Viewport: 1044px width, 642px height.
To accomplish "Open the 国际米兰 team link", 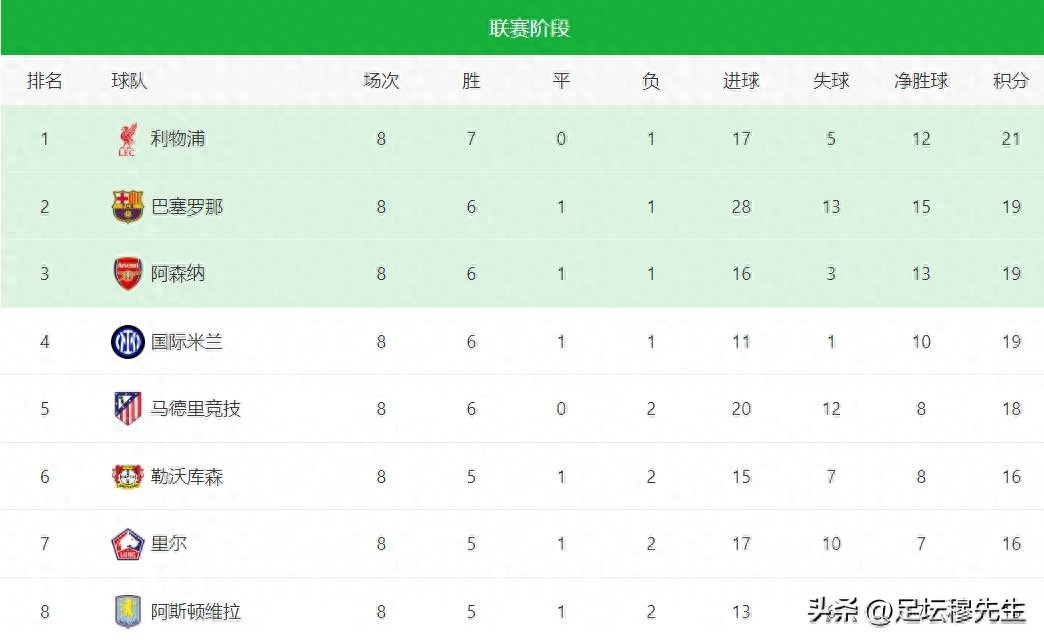I will point(187,342).
